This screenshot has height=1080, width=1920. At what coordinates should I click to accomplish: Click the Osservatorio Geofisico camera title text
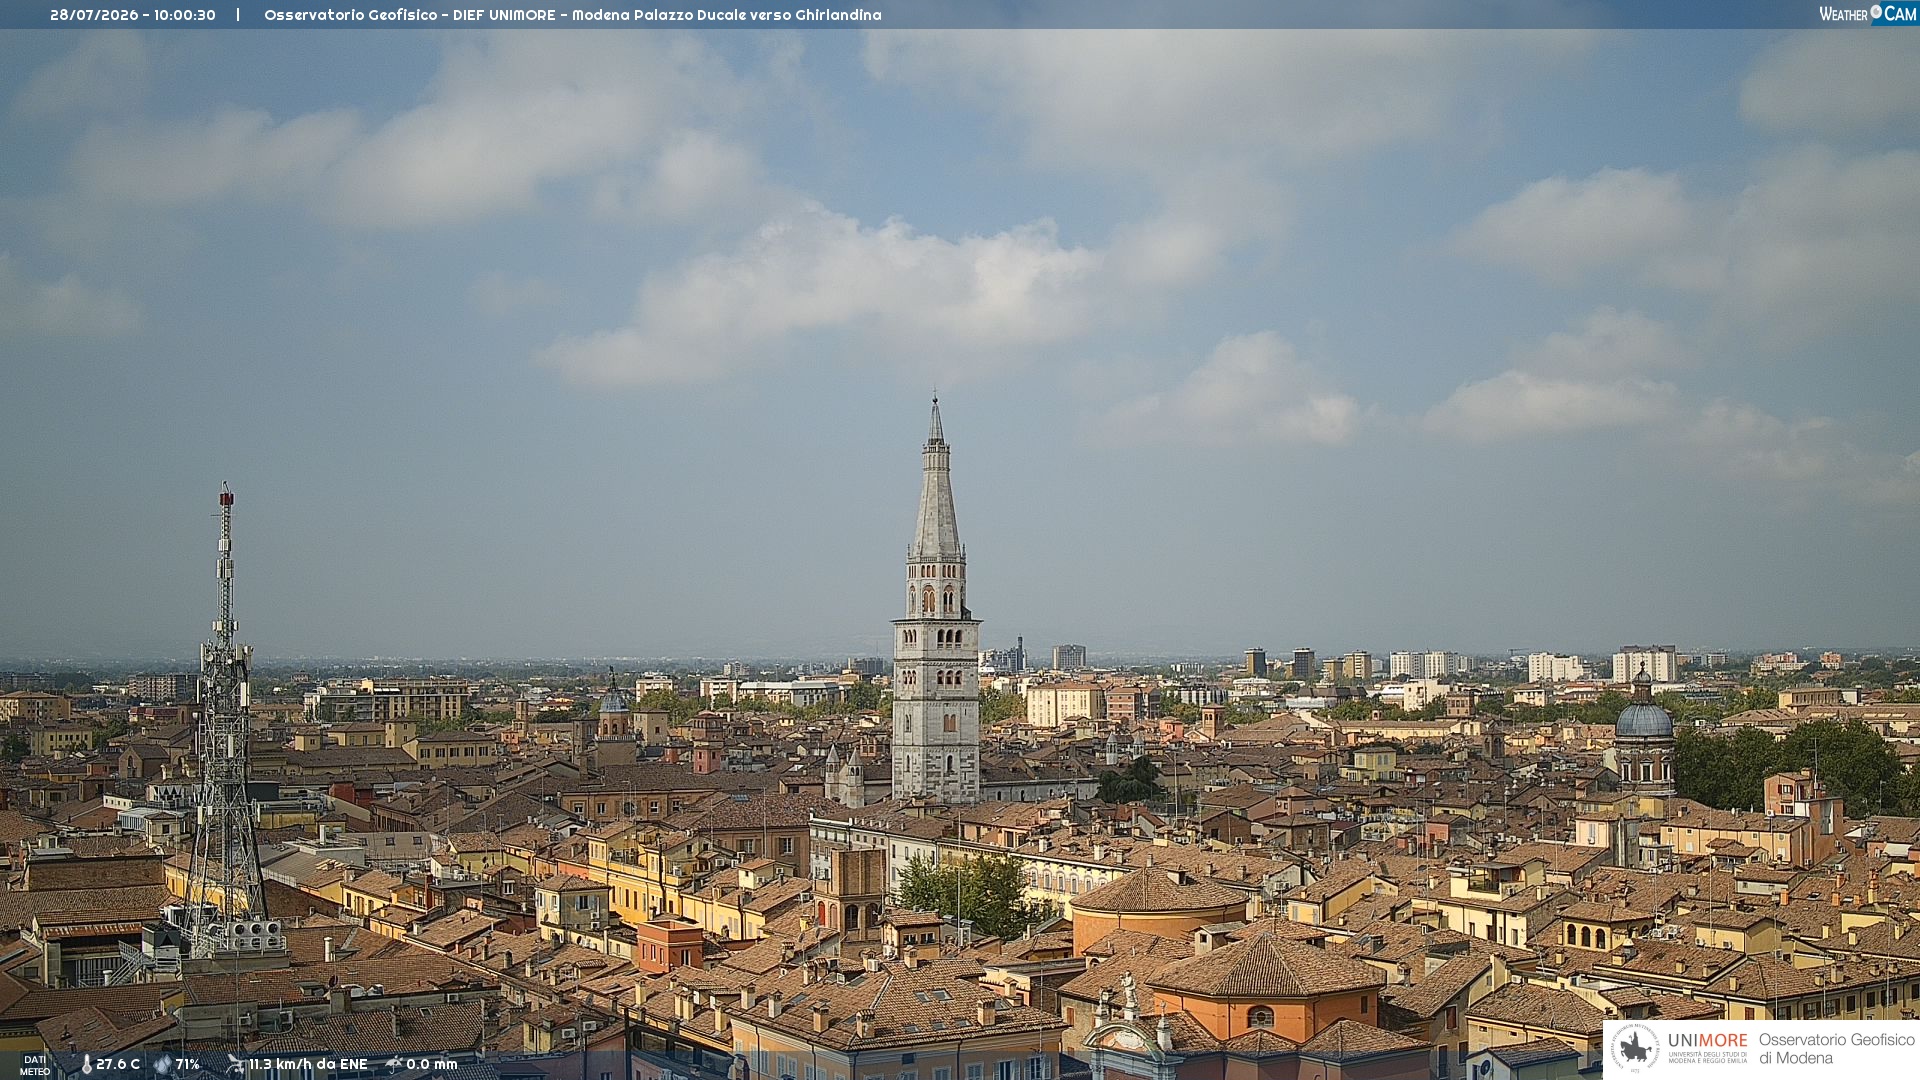(573, 15)
